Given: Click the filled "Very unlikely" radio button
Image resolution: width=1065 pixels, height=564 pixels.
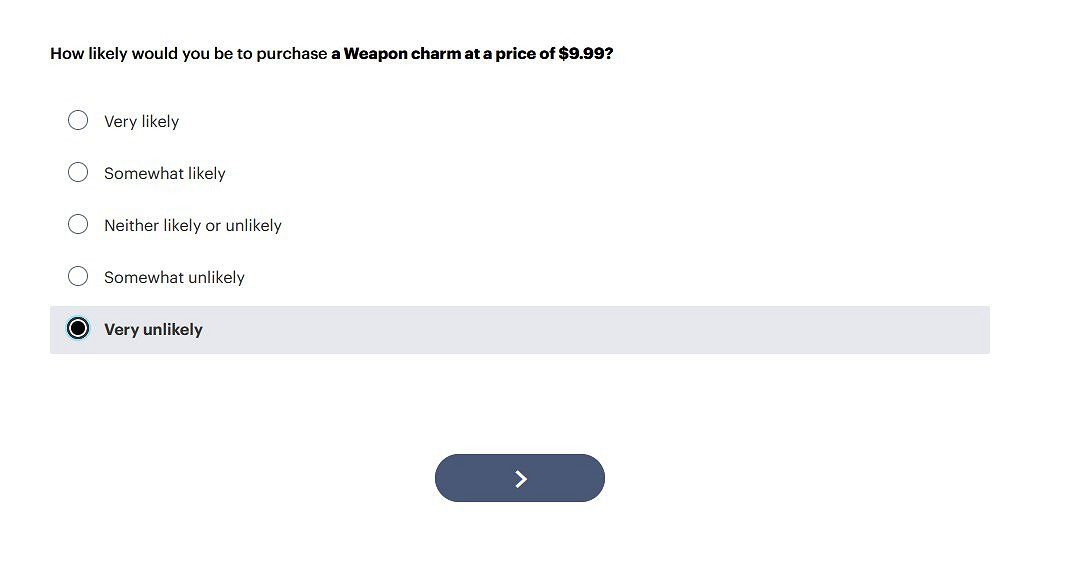Looking at the screenshot, I should point(78,329).
